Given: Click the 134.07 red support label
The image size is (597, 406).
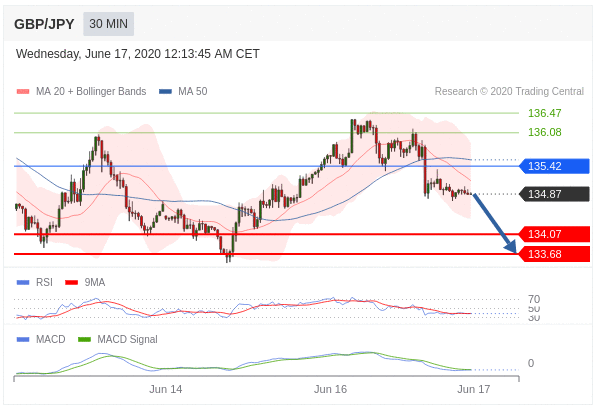Looking at the screenshot, I should point(554,234).
